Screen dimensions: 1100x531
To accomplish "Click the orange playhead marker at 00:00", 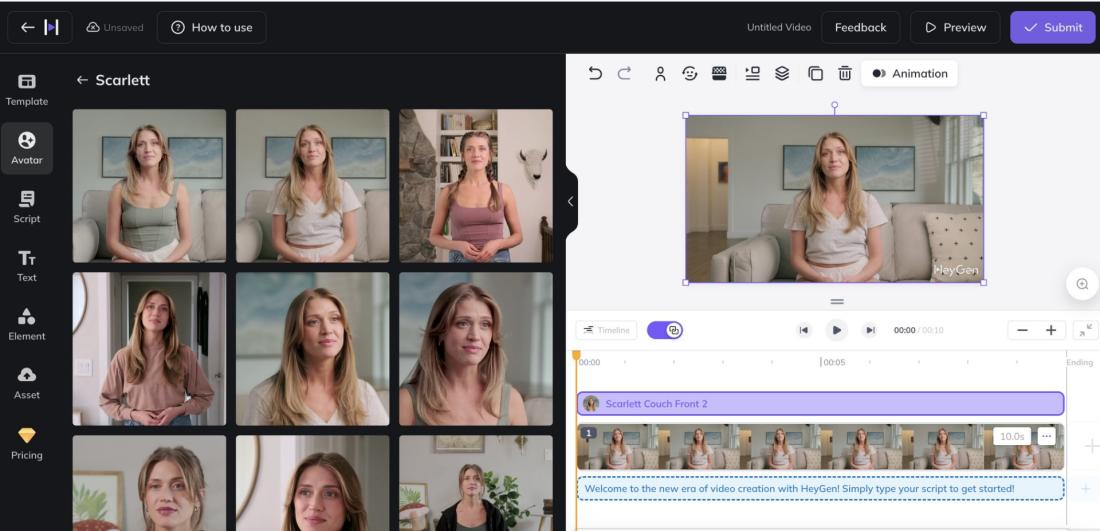I will pos(577,356).
